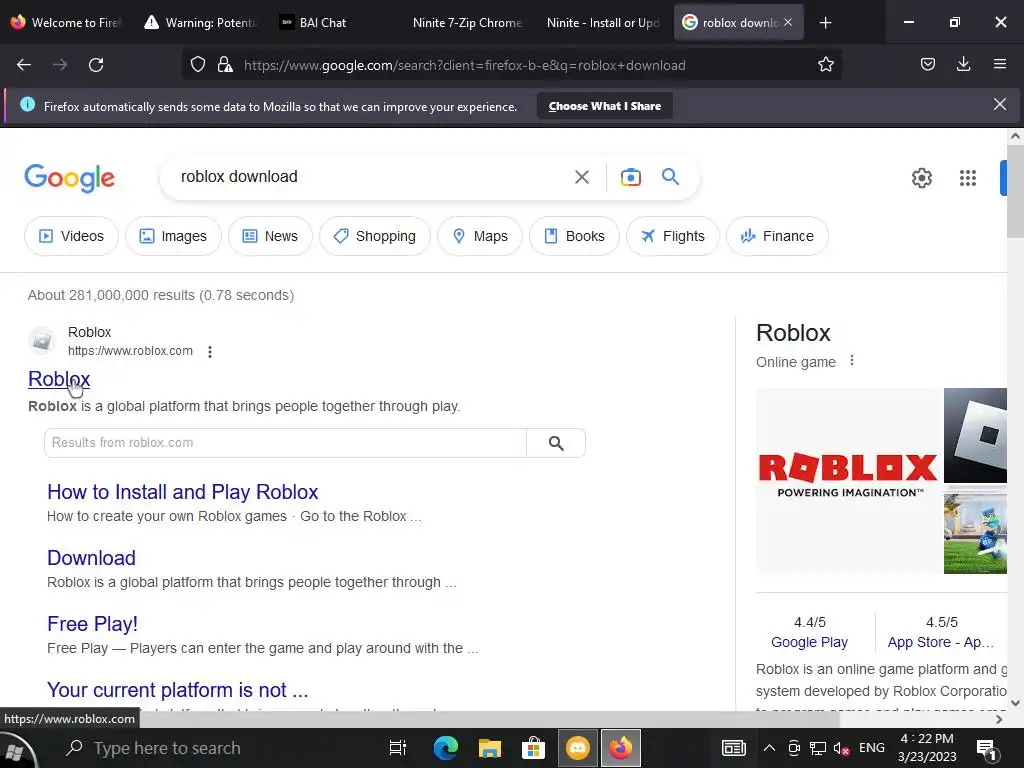Filter results by Flights
1024x768 pixels.
[673, 236]
